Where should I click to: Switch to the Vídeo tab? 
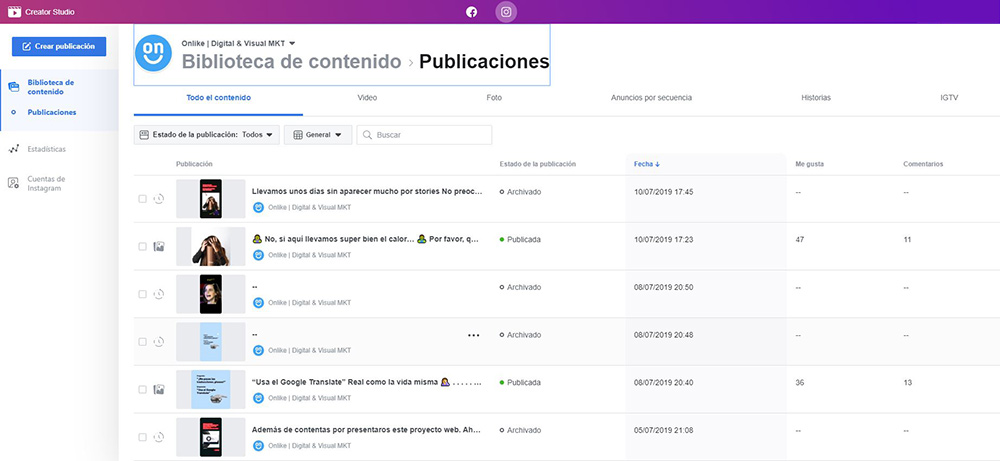pyautogui.click(x=367, y=98)
